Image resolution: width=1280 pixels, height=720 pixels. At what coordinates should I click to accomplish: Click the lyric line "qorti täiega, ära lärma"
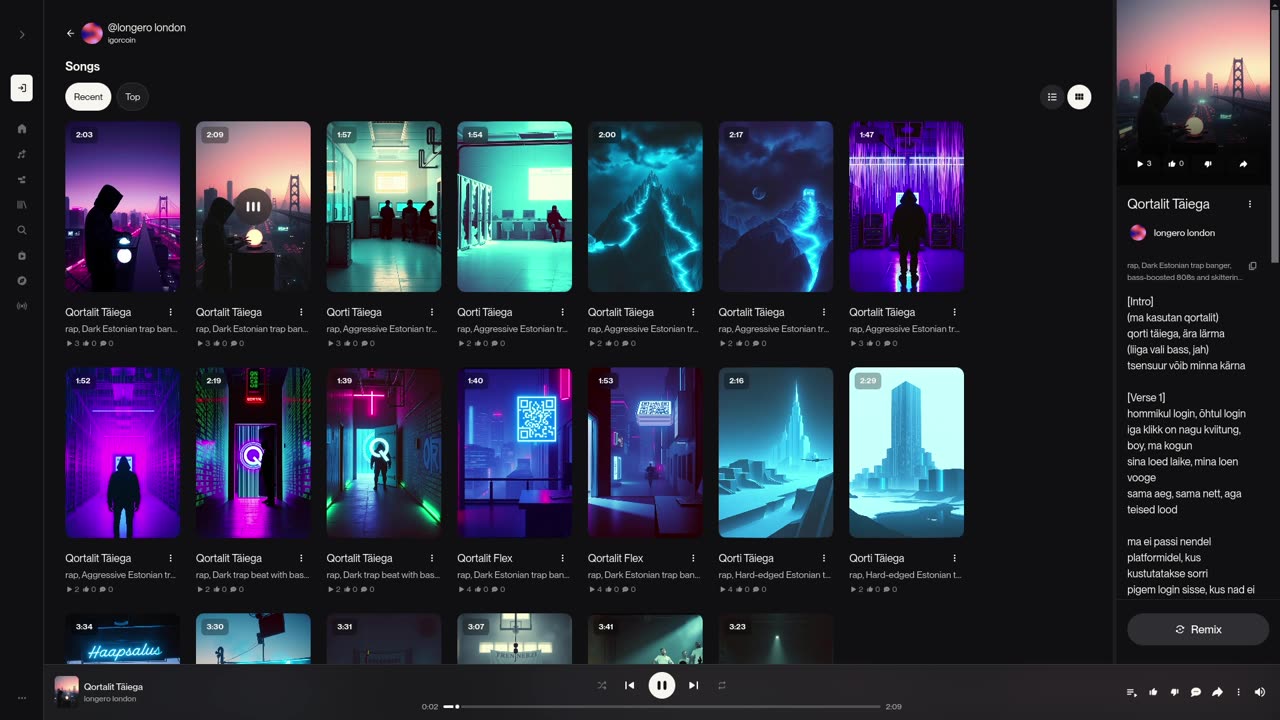(x=1176, y=334)
